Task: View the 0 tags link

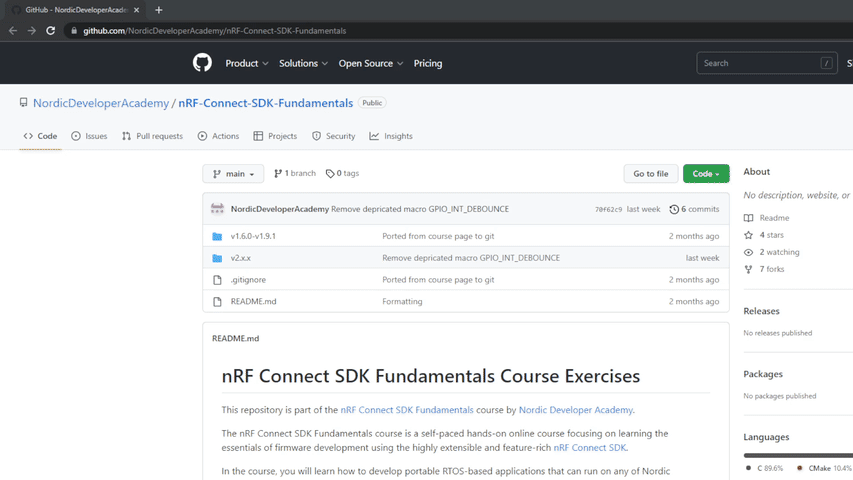Action: (342, 173)
